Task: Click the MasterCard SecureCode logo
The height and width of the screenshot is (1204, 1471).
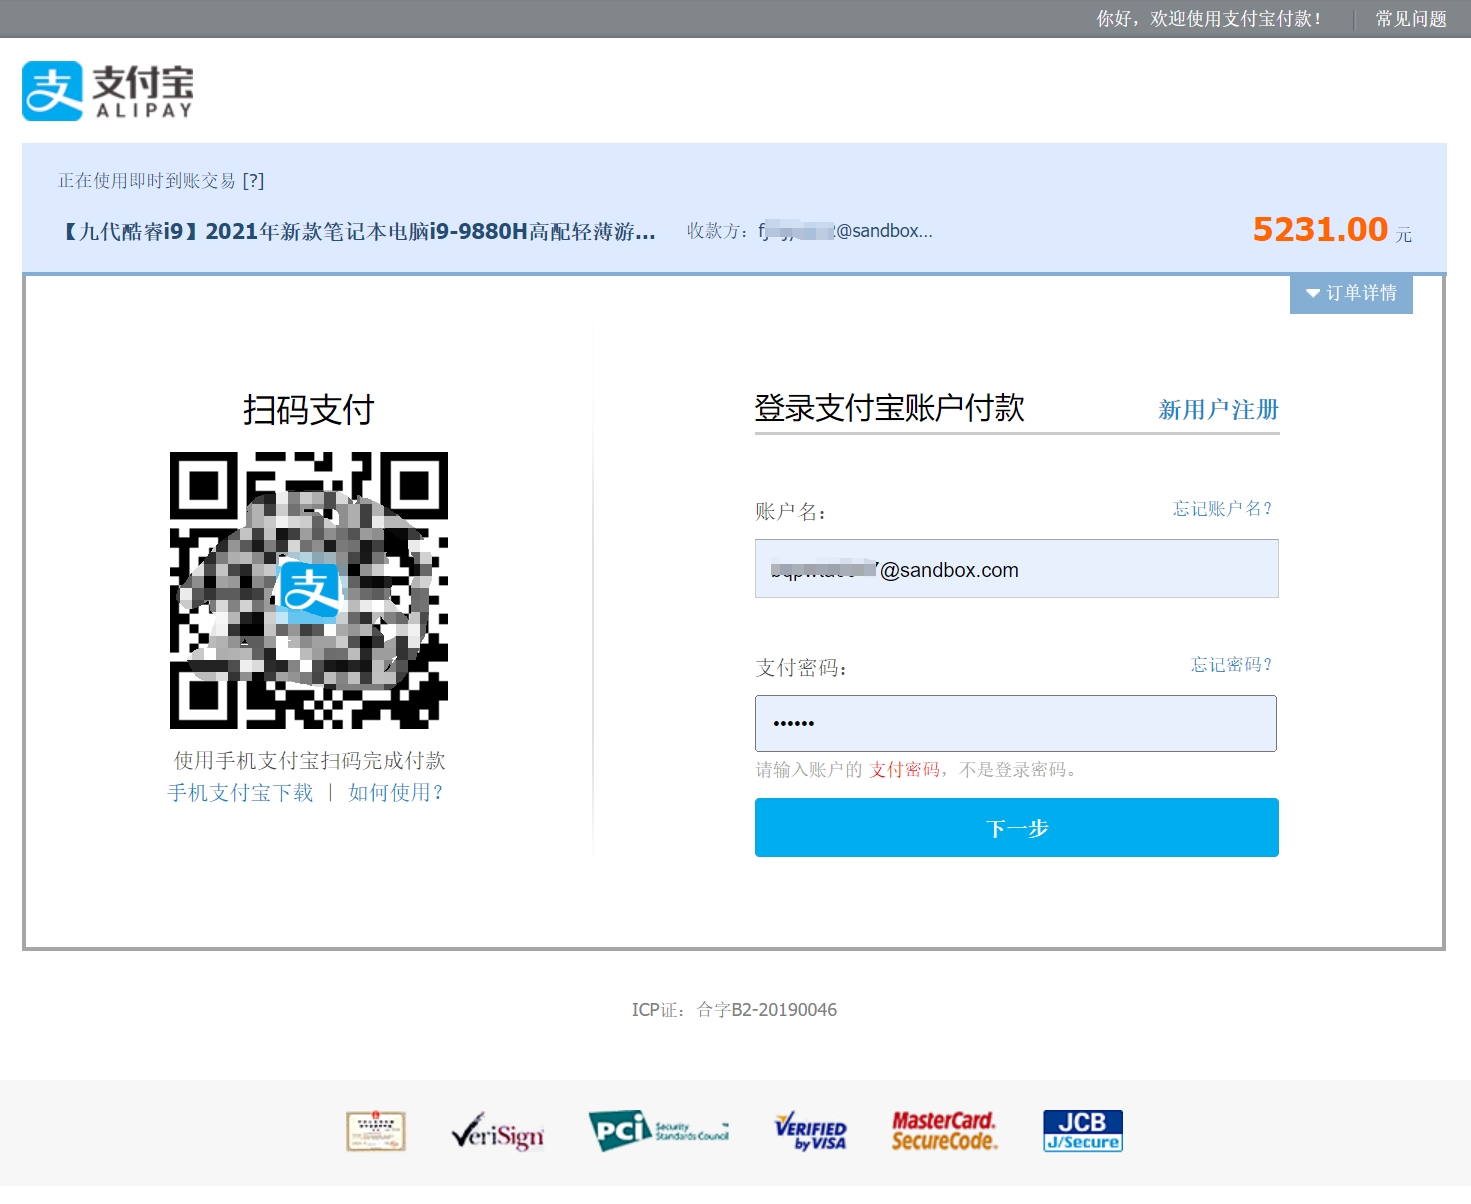Action: coord(944,1131)
